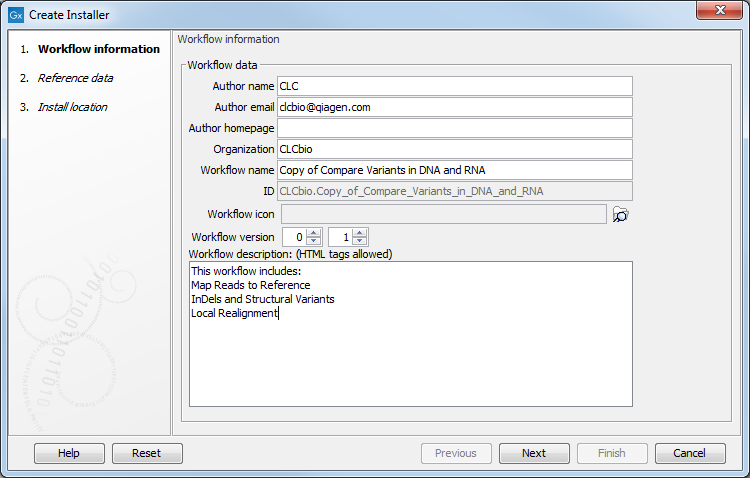
Task: Click the Workflow icon path field
Action: click(444, 214)
